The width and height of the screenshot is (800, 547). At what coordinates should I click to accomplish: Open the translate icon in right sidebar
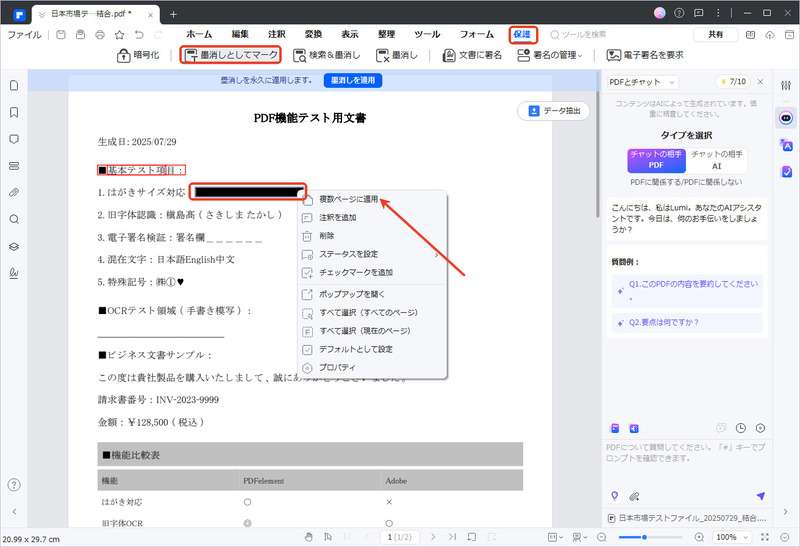(786, 145)
